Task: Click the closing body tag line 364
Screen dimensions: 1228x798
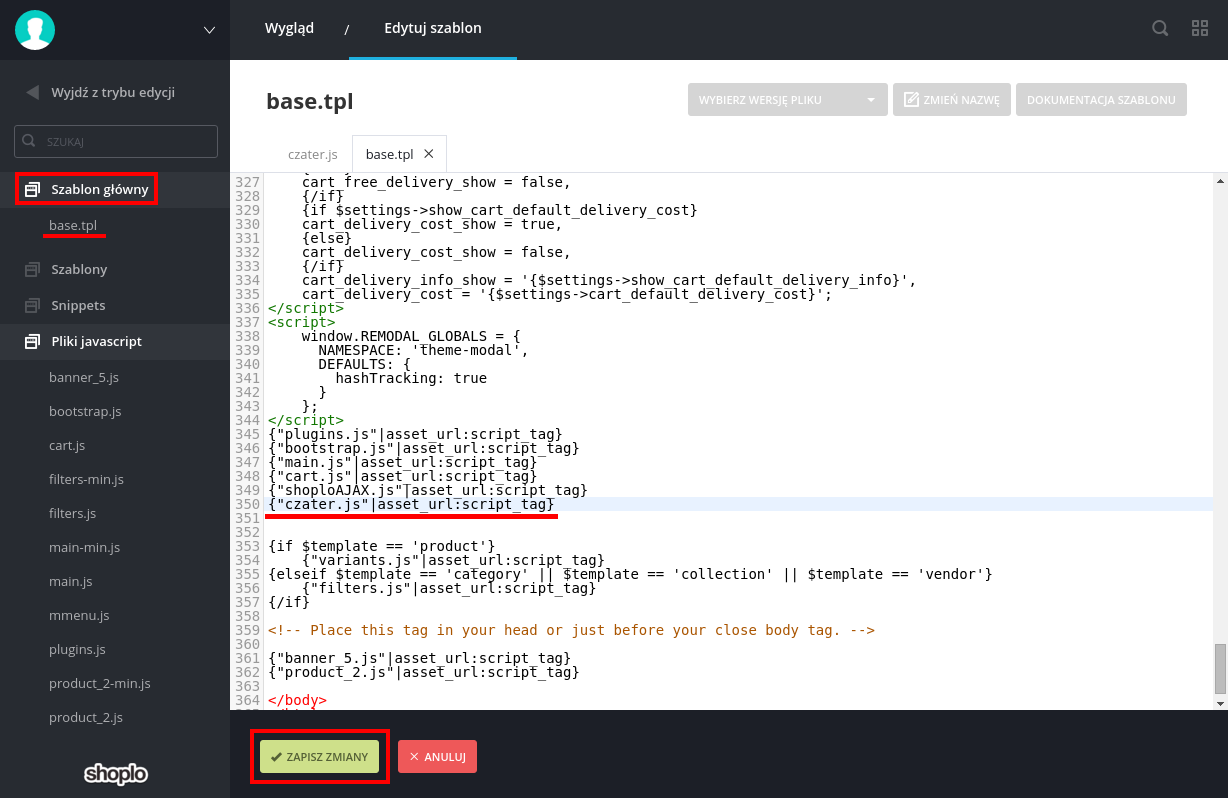Action: [297, 700]
